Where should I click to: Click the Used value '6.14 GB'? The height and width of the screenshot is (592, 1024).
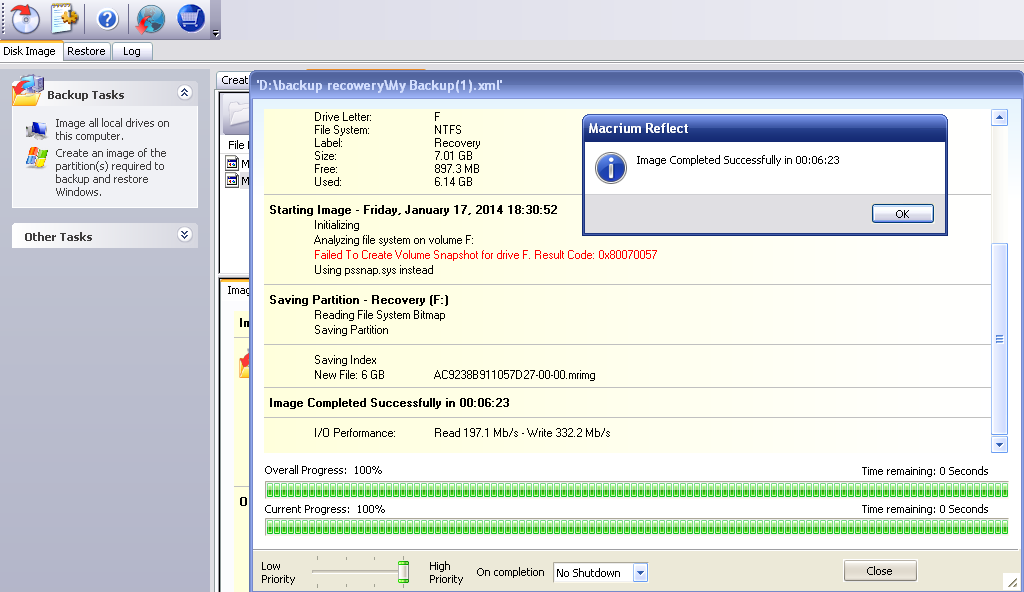(453, 182)
